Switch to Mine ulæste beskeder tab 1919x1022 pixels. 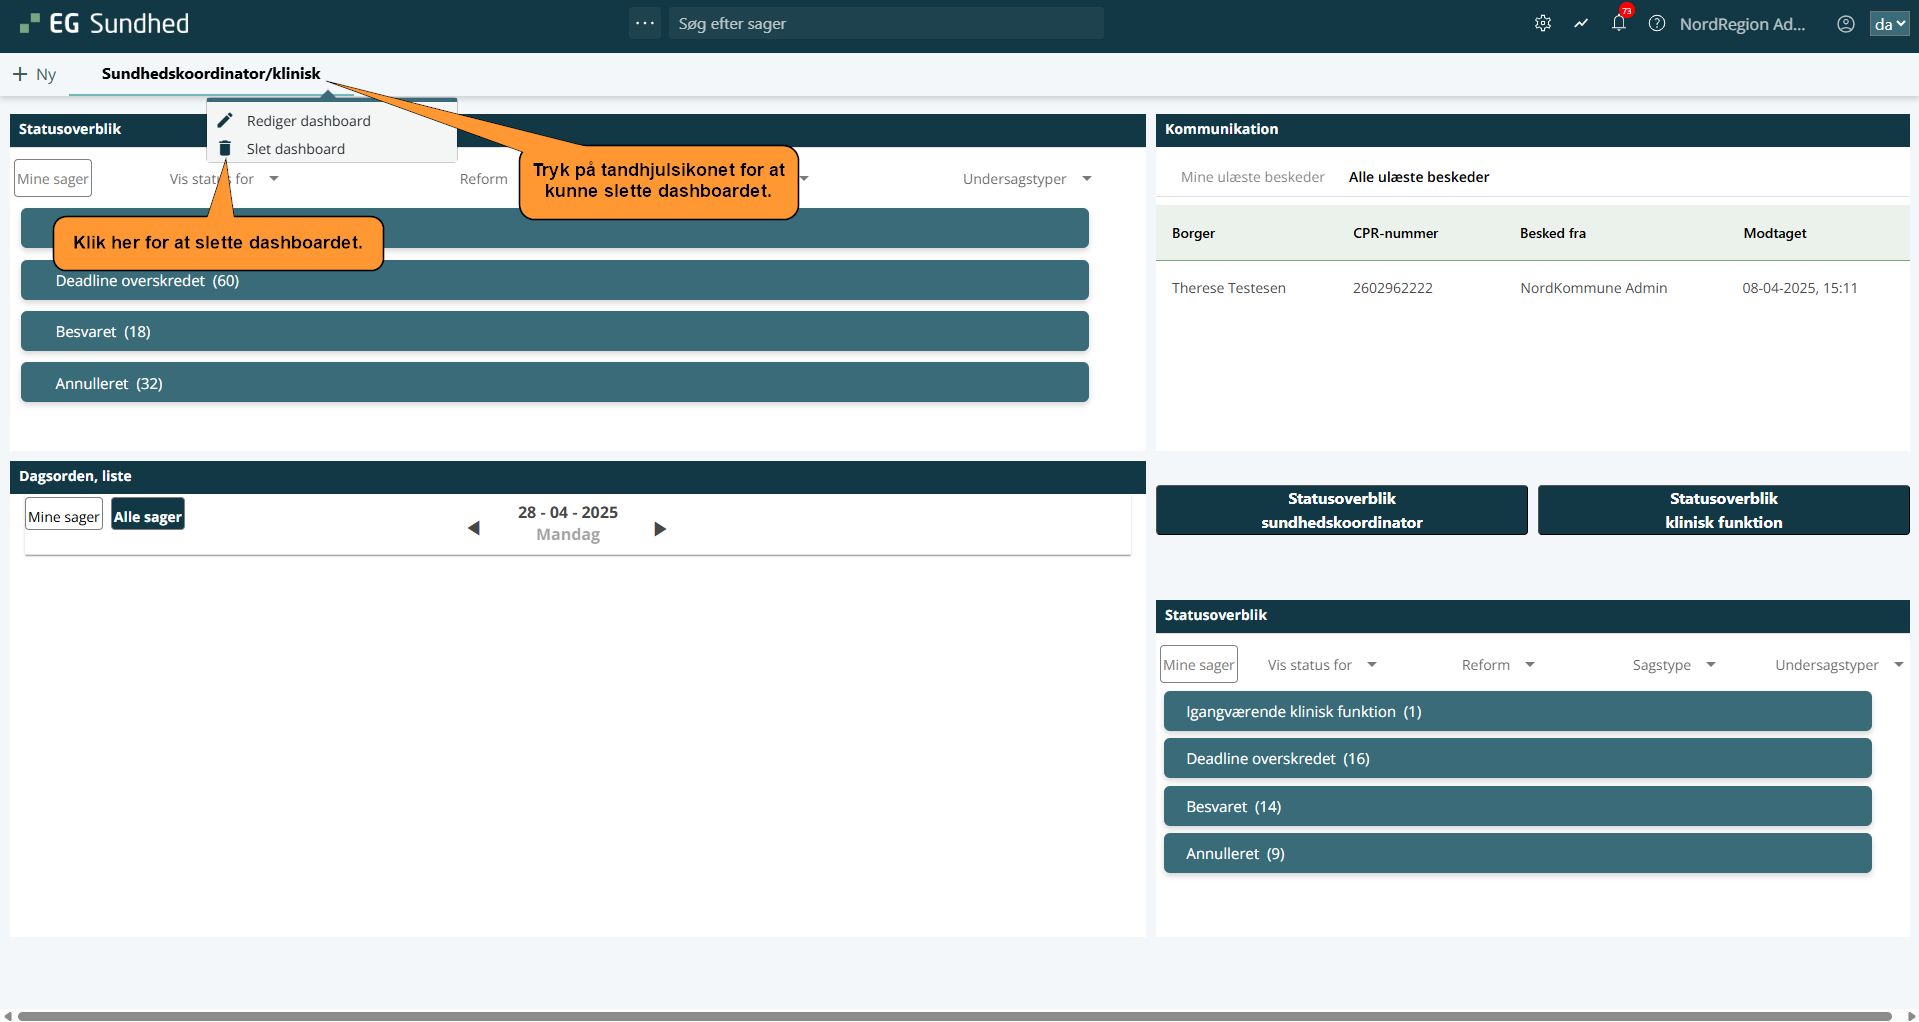tap(1252, 177)
